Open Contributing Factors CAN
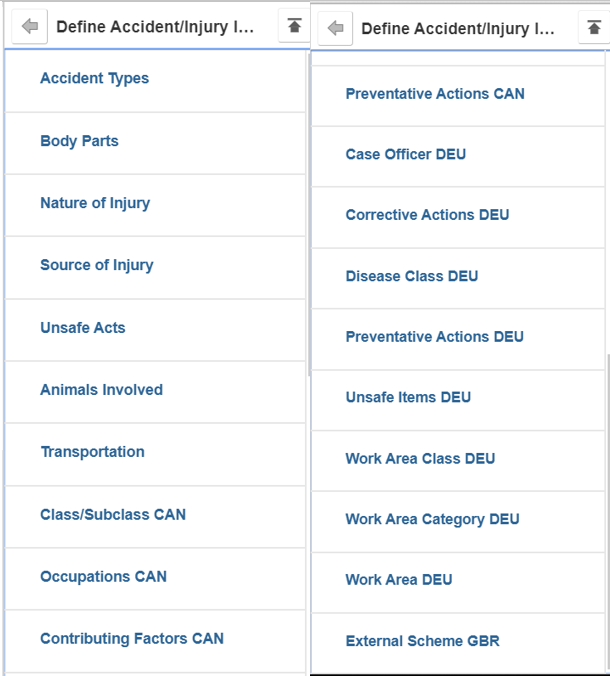 click(x=132, y=638)
